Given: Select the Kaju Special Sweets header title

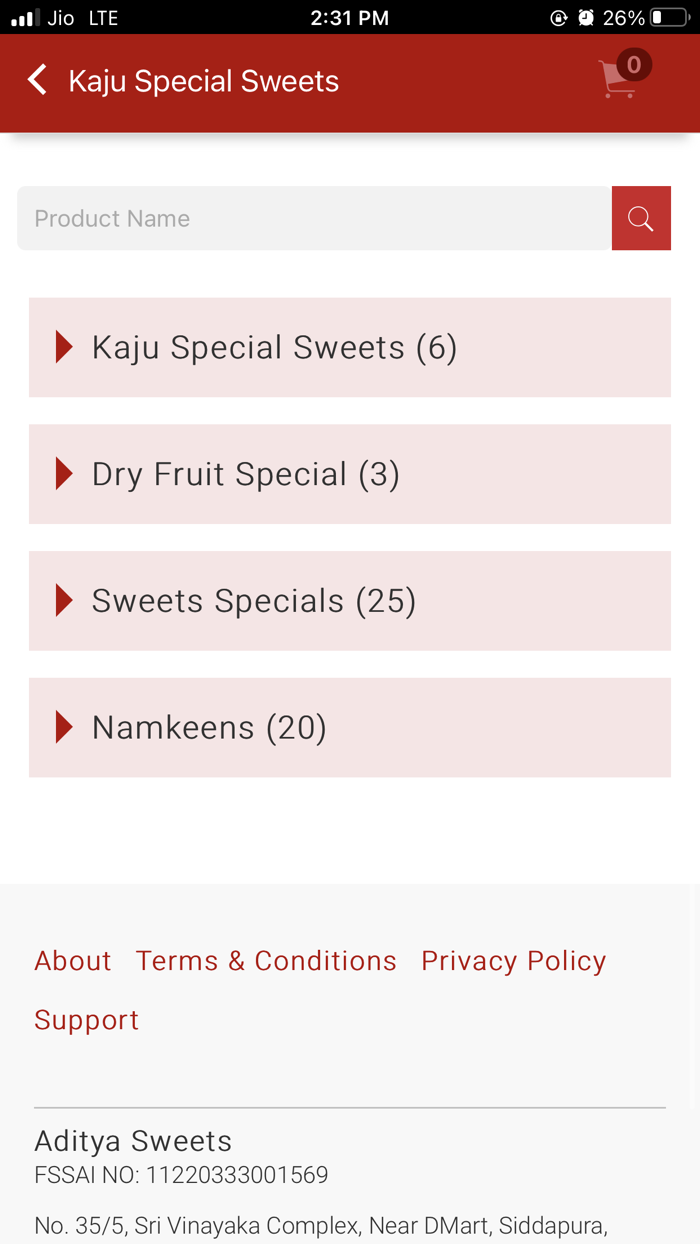Looking at the screenshot, I should point(204,80).
